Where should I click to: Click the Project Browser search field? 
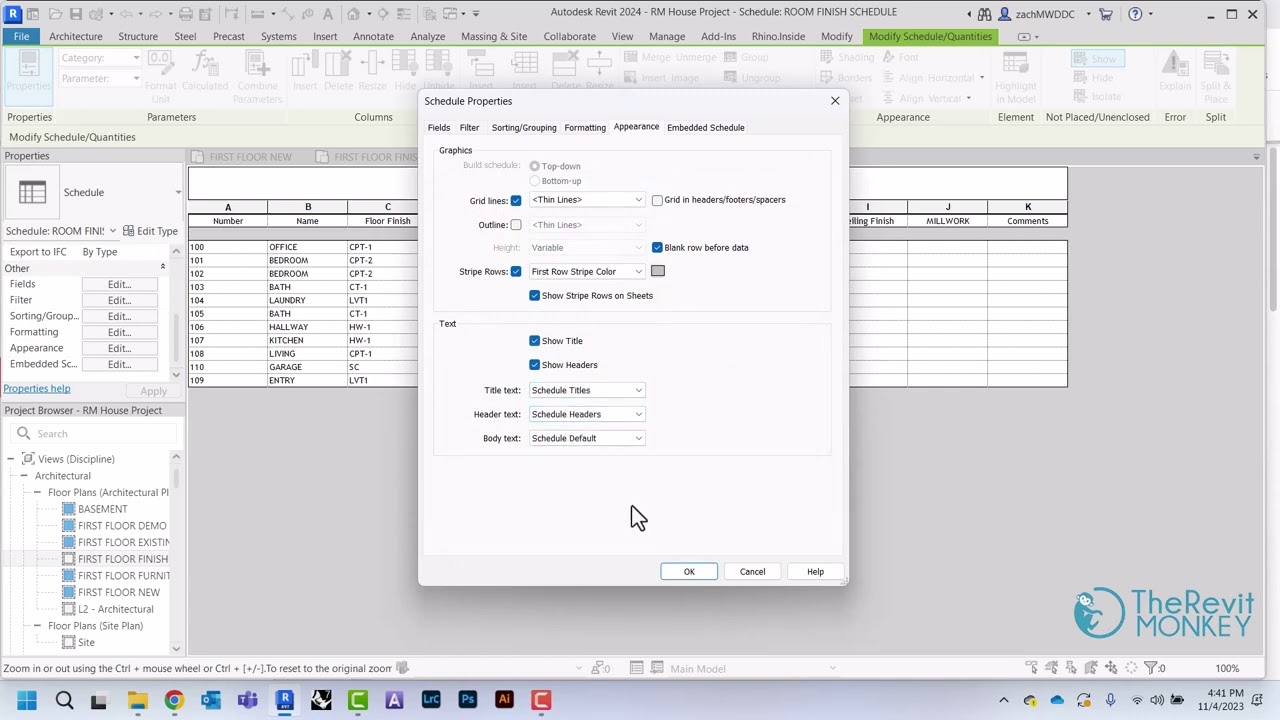coord(95,434)
